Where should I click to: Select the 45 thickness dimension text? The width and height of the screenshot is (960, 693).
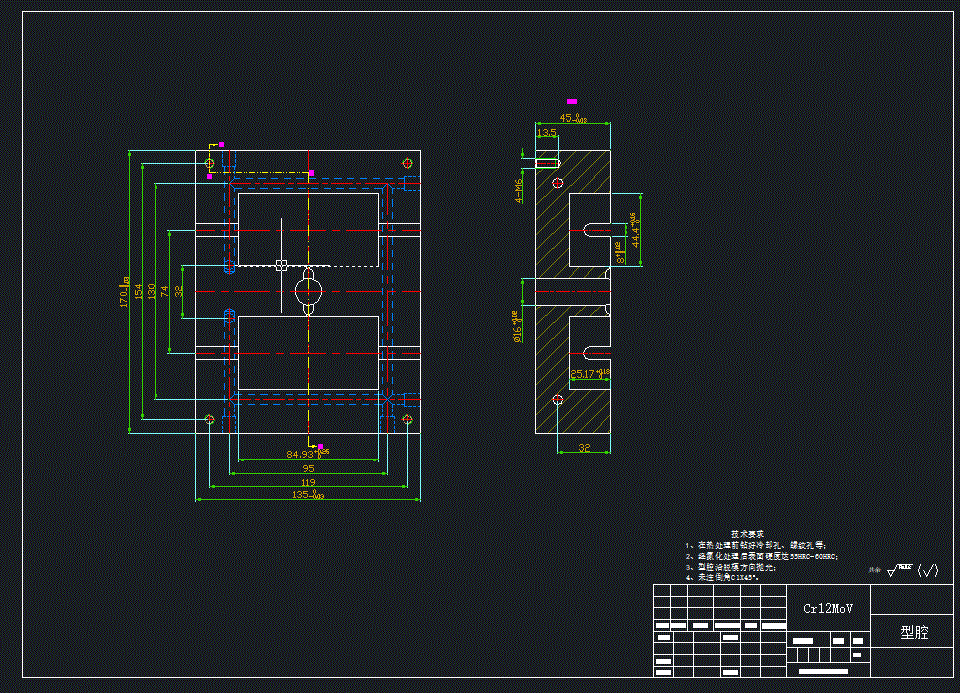pos(573,118)
